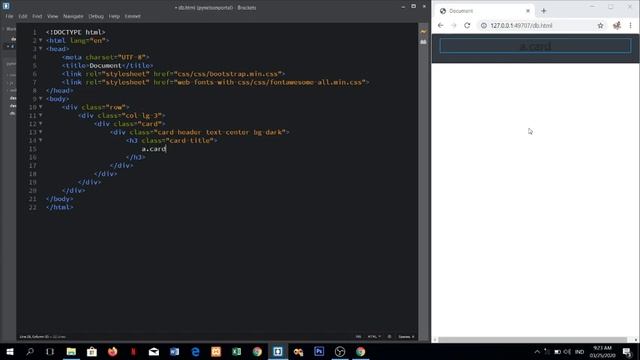Collapse the body tag fold arrow on line 9

tap(40, 99)
